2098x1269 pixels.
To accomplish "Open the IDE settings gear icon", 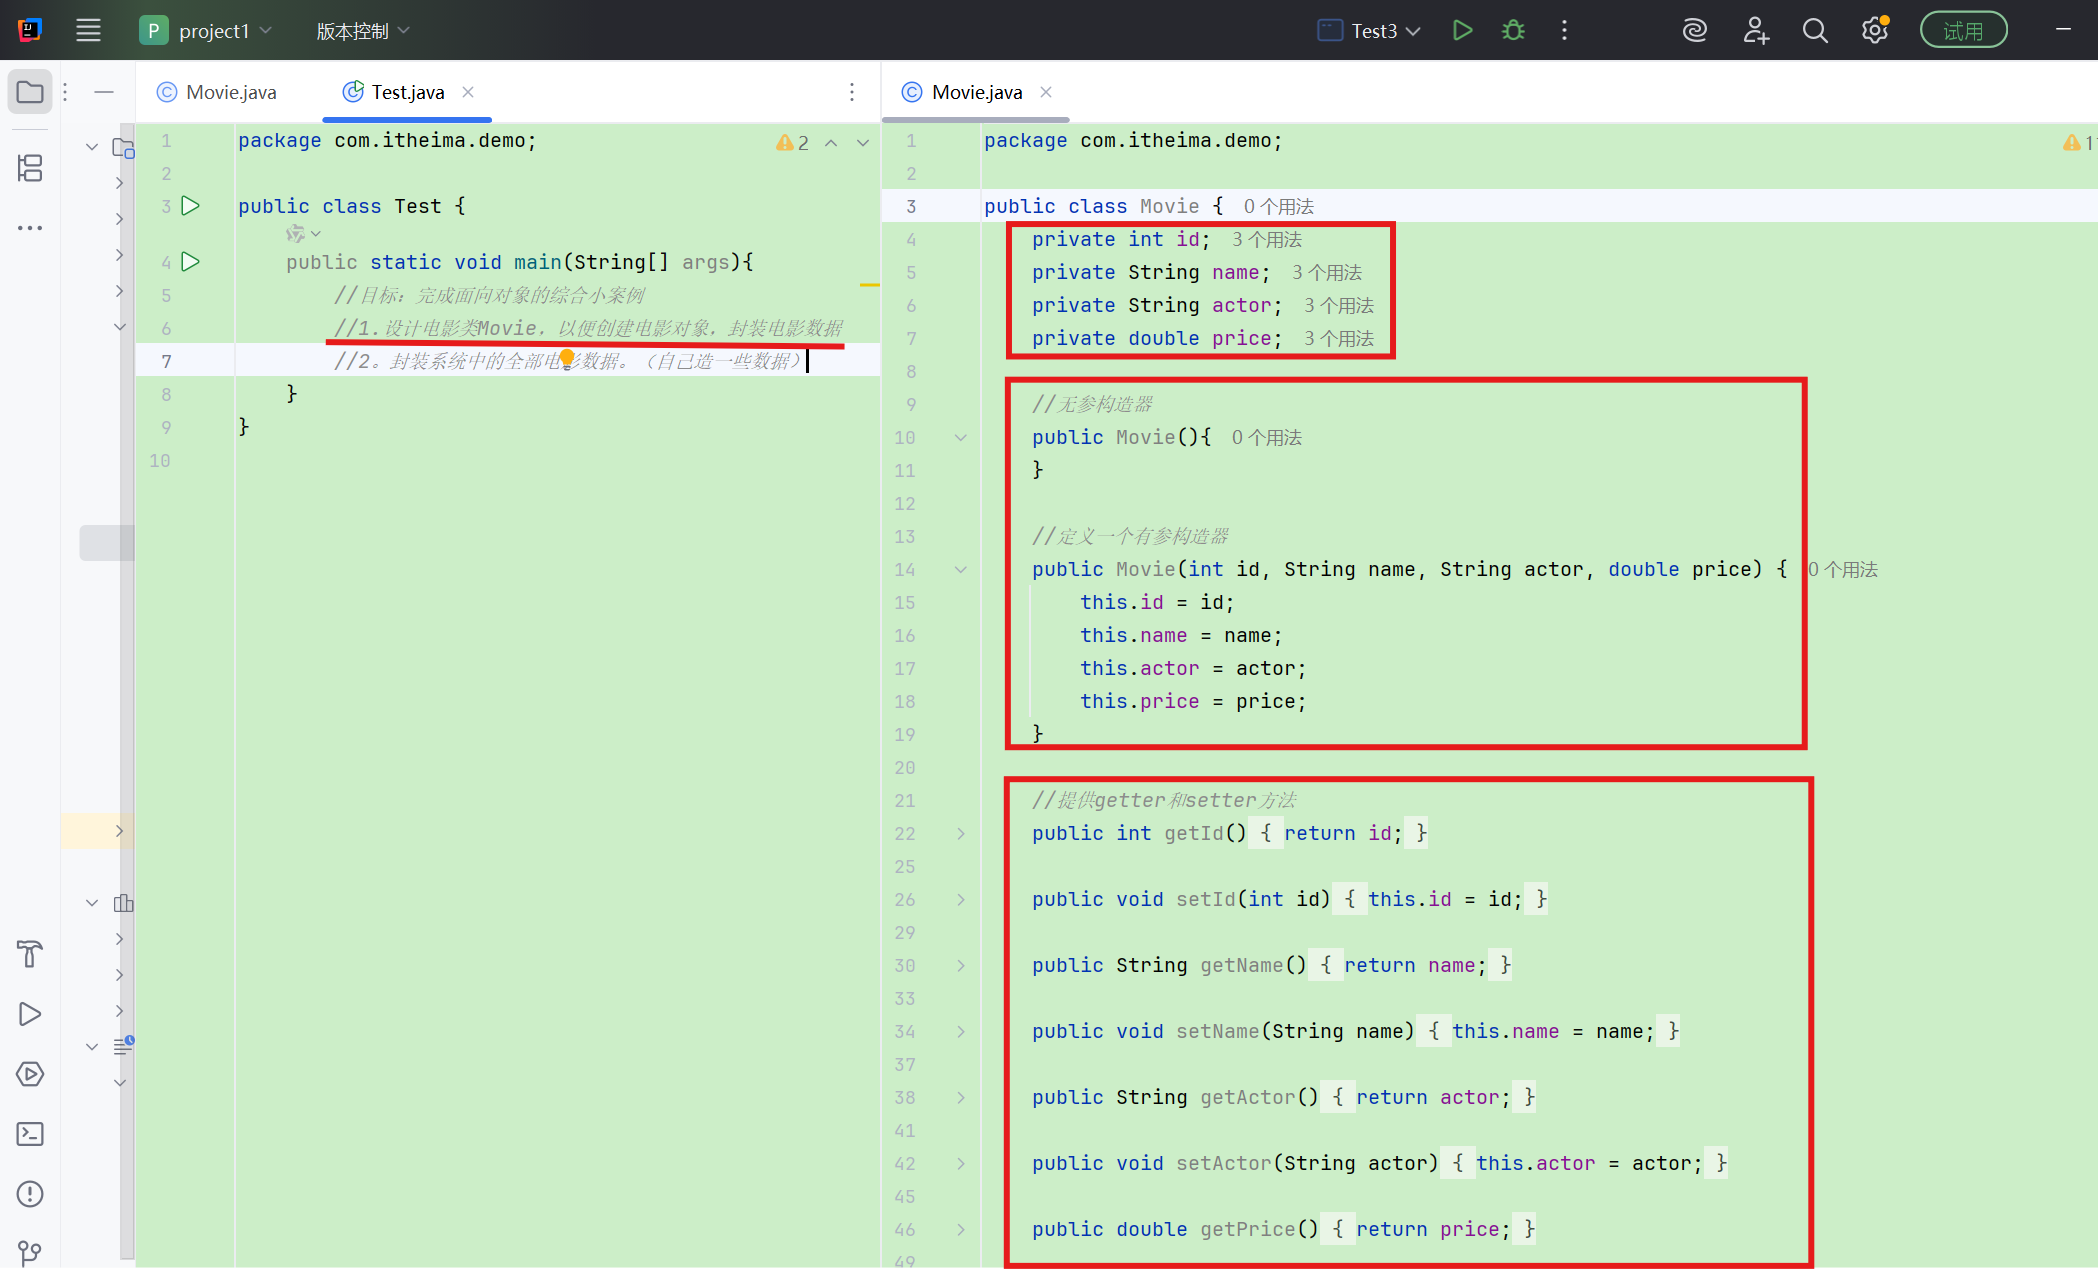I will pos(1875,30).
